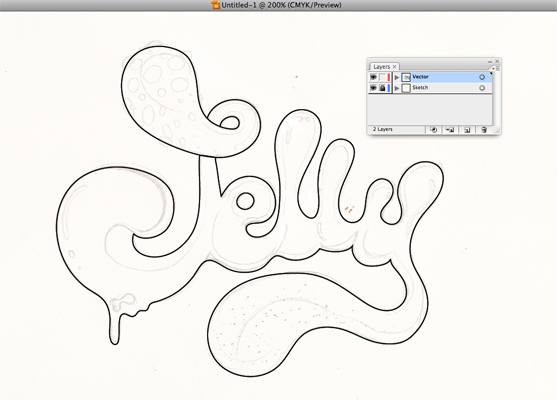Toggle the Vector layer's empty lock box
Image resolution: width=557 pixels, height=400 pixels.
pyautogui.click(x=382, y=77)
